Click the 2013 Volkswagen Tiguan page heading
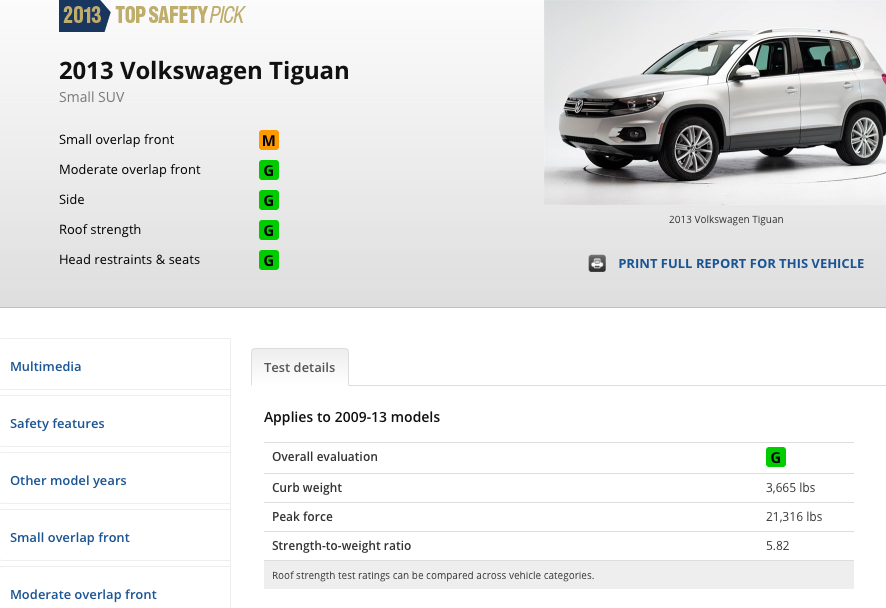886x608 pixels. click(204, 71)
